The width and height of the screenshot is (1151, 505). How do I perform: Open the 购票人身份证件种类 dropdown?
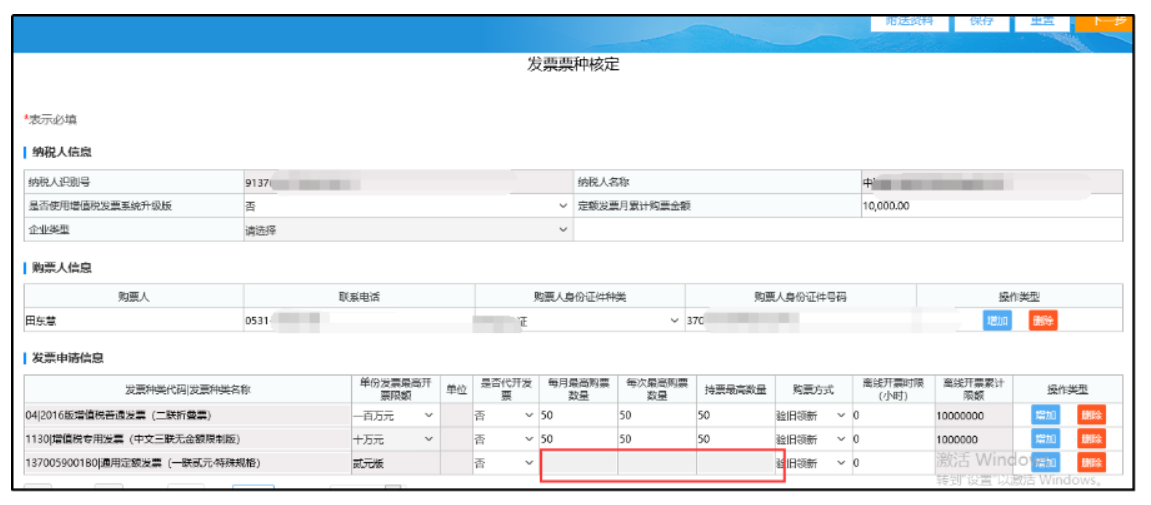pyautogui.click(x=579, y=321)
